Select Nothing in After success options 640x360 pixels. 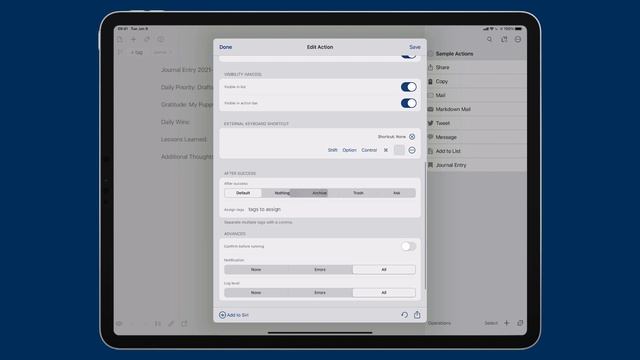[x=282, y=193]
